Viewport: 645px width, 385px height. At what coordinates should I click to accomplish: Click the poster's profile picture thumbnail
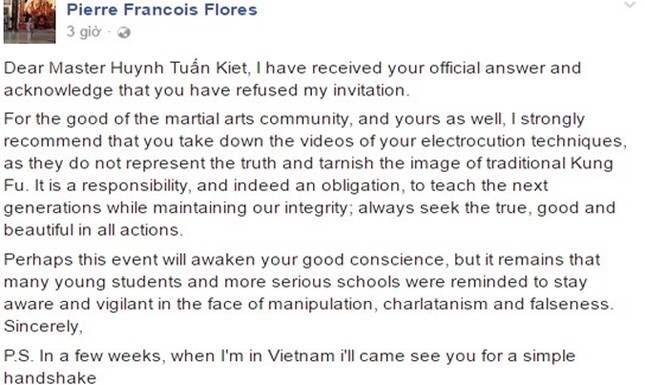click(29, 21)
